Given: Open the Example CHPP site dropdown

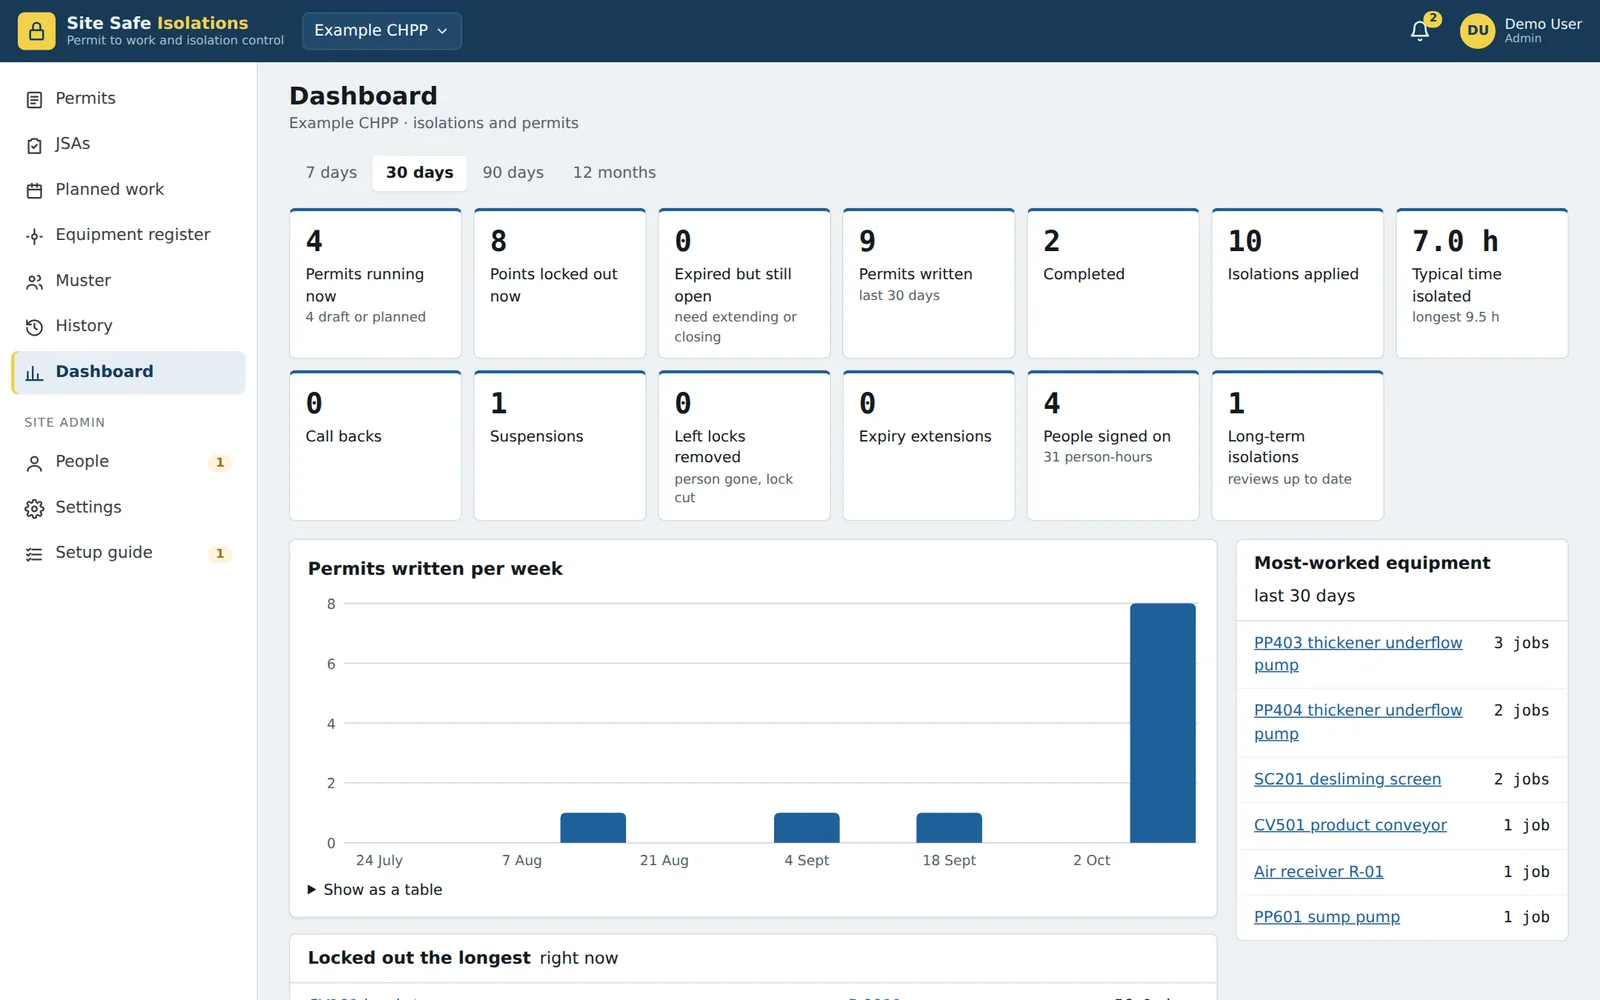Looking at the screenshot, I should tap(382, 31).
